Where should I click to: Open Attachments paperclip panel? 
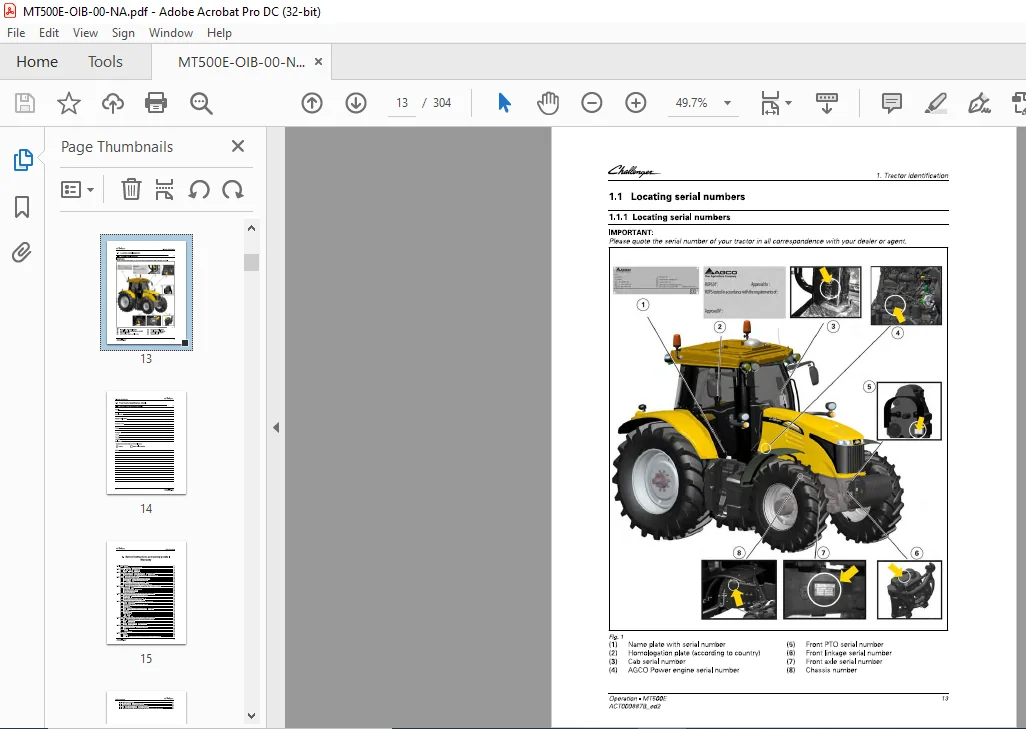(22, 253)
